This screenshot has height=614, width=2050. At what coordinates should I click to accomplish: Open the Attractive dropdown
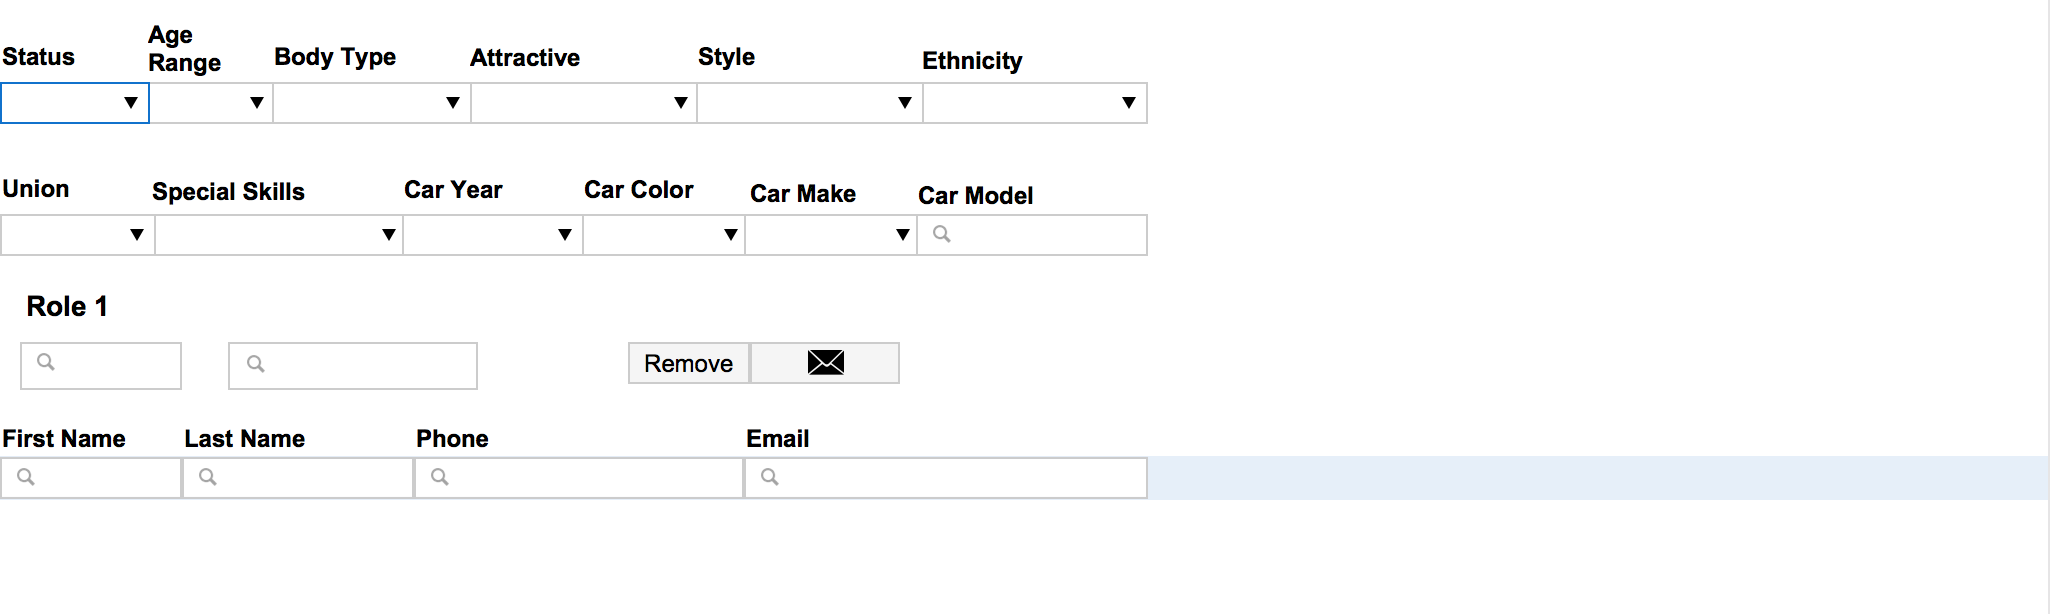point(584,103)
